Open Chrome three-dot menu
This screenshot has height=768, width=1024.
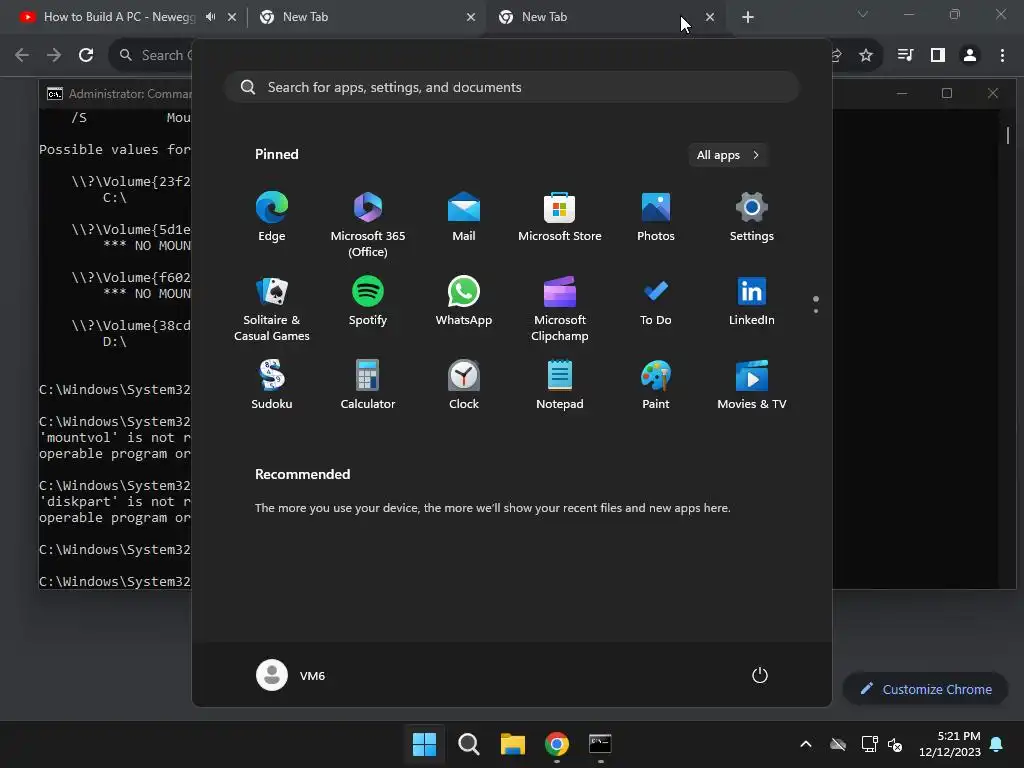pos(1002,55)
